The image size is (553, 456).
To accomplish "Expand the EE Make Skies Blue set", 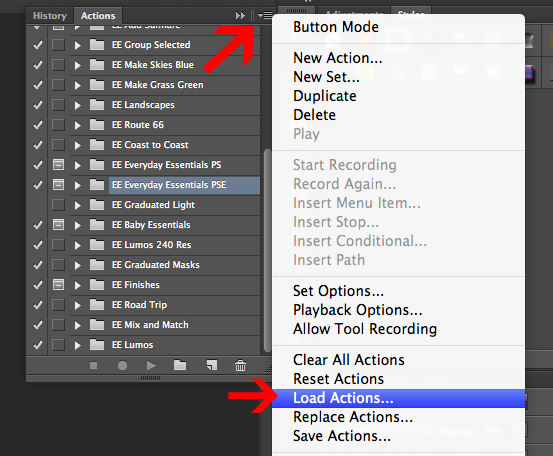I will tap(78, 65).
